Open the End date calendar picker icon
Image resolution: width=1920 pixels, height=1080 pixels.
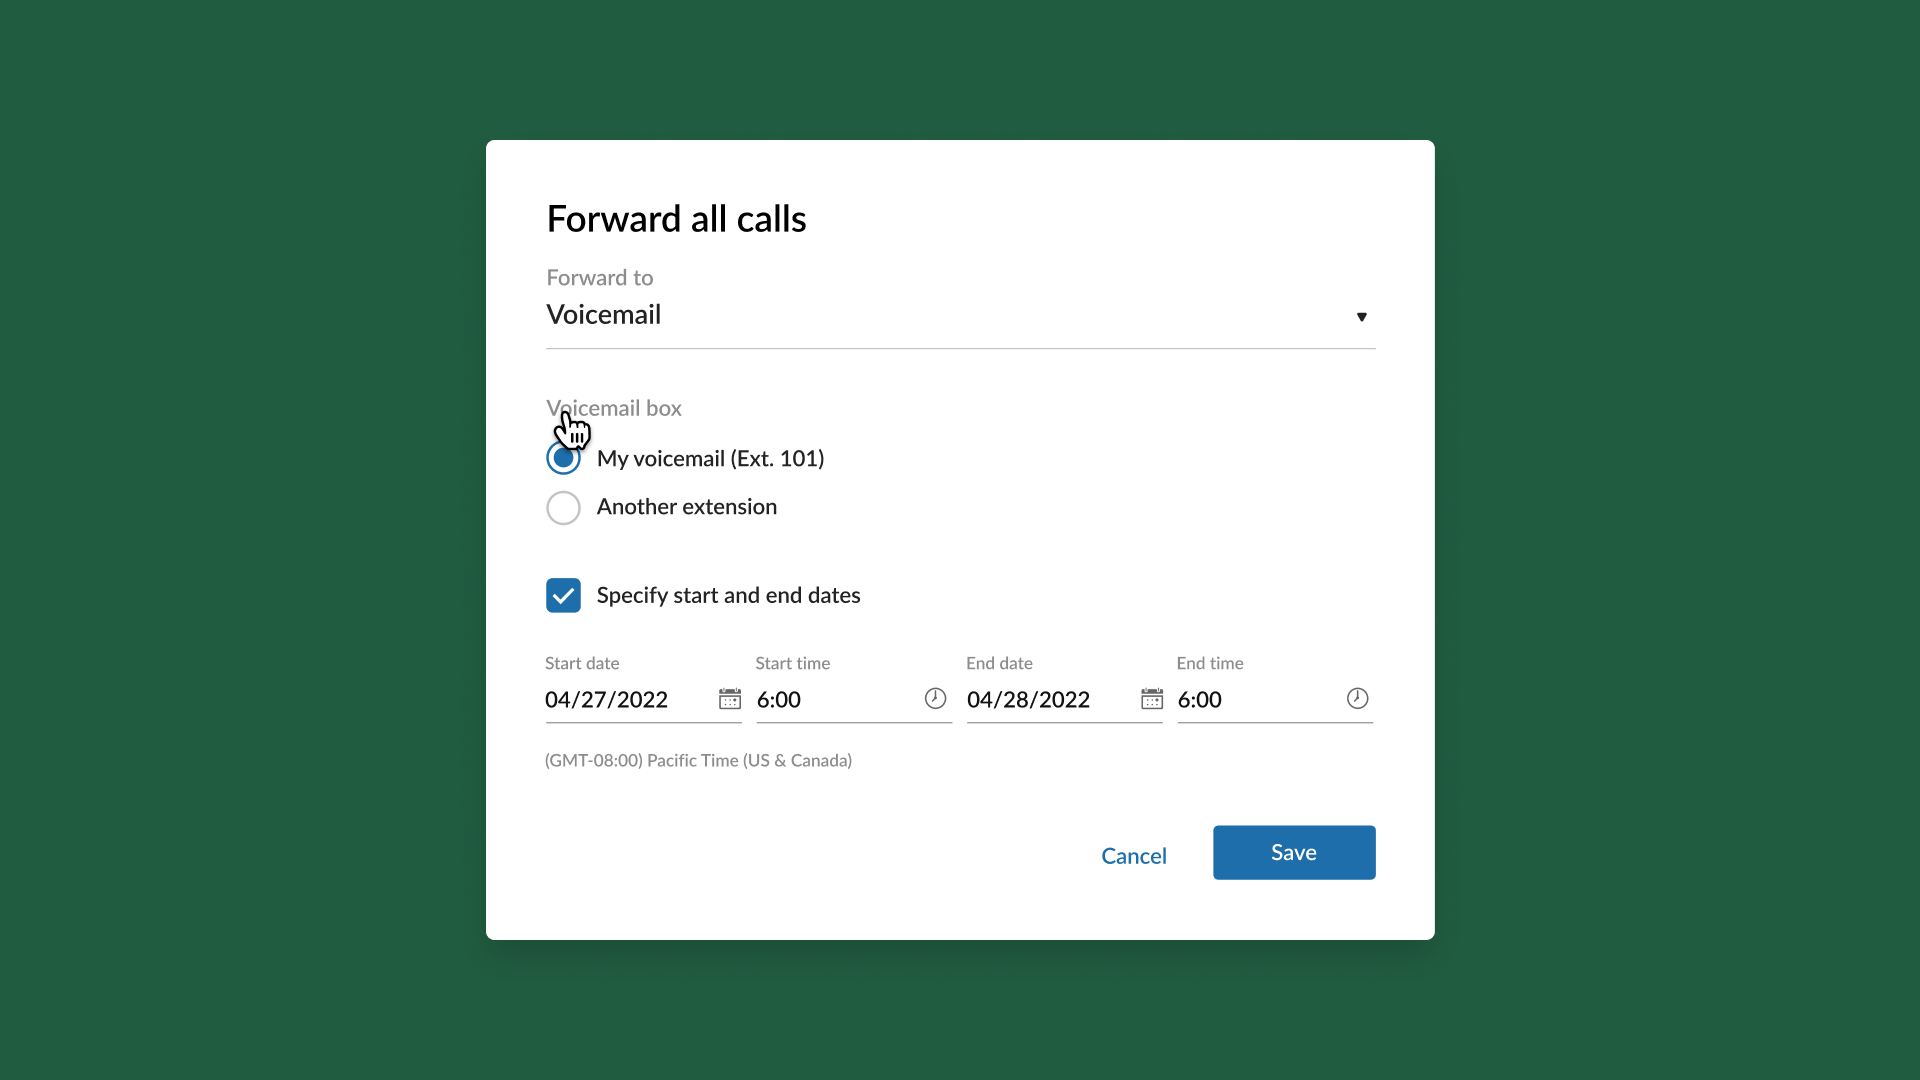point(1152,699)
